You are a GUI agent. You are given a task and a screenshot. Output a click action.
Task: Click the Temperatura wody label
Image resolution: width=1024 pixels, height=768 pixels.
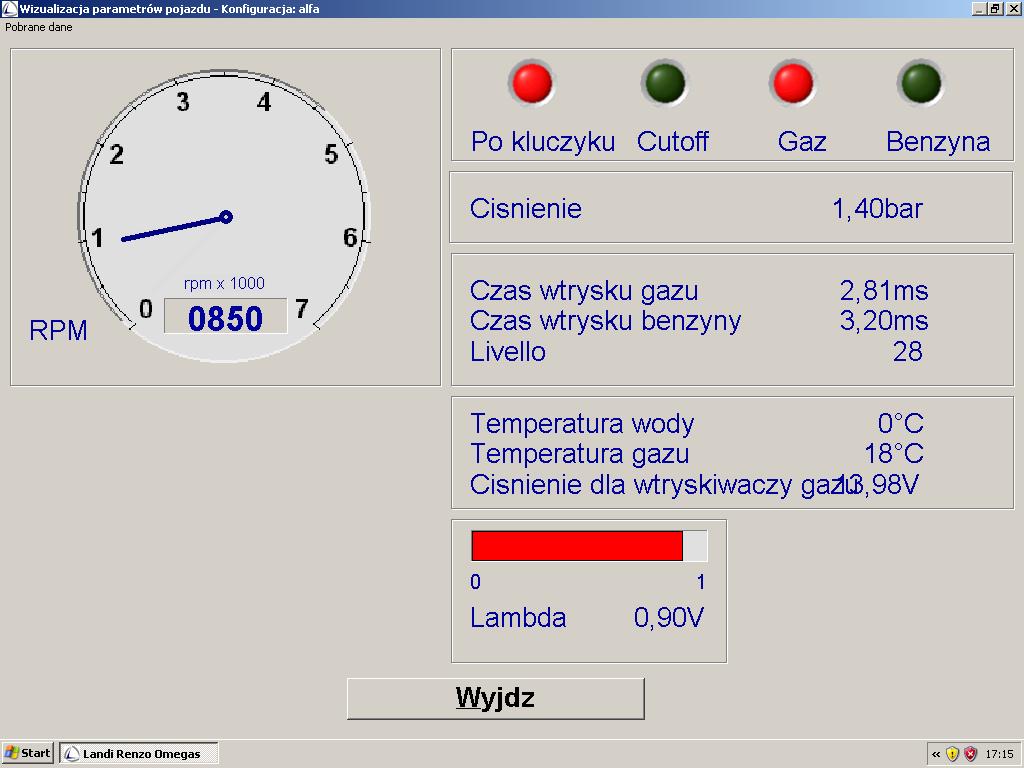click(582, 424)
